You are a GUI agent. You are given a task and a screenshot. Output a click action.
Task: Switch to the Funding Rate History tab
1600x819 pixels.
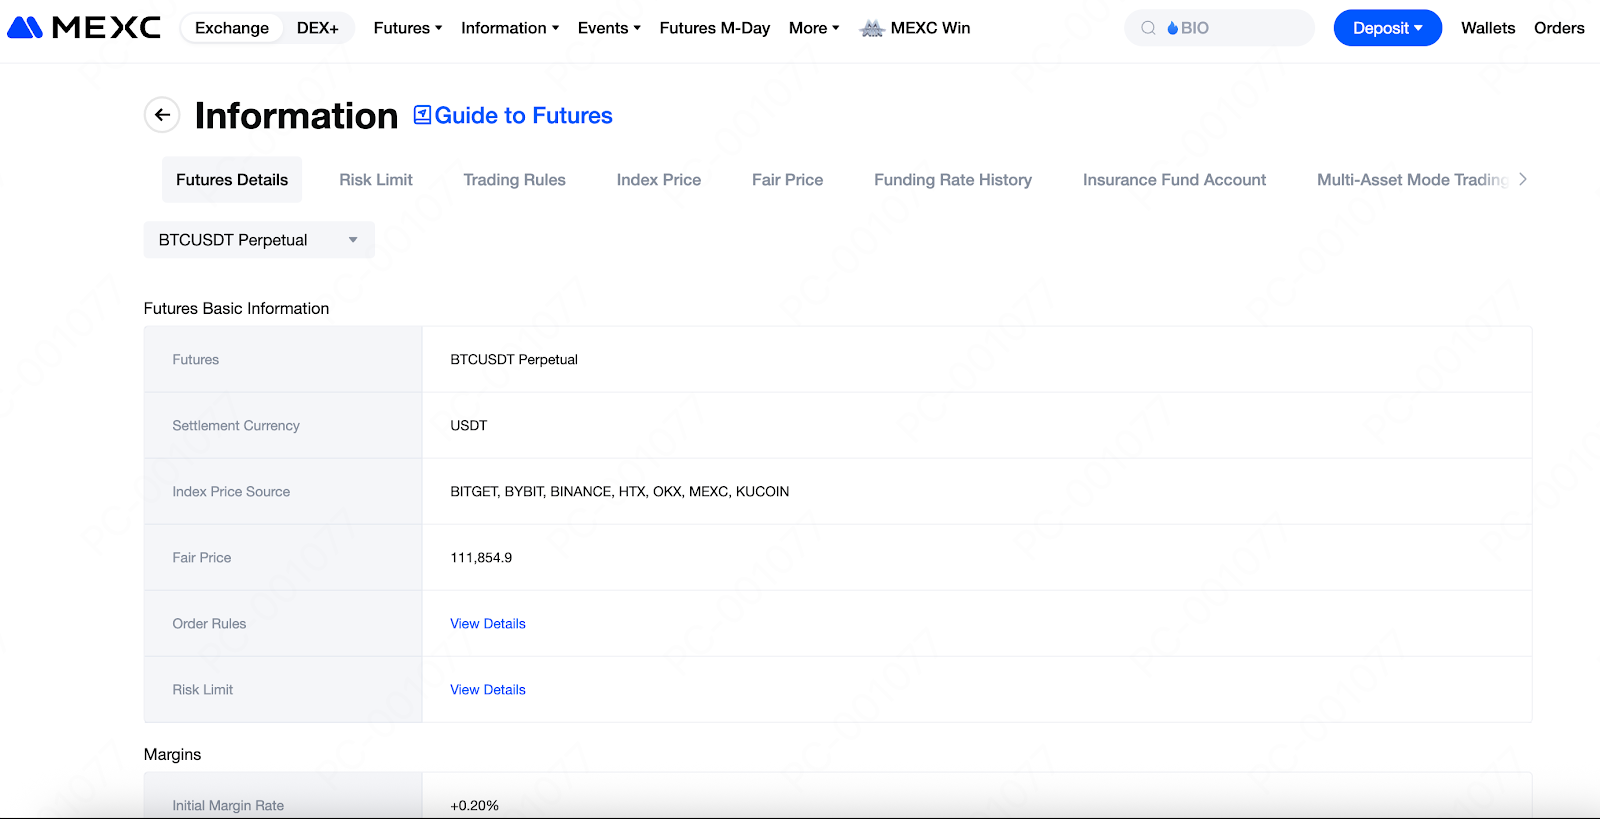tap(952, 180)
